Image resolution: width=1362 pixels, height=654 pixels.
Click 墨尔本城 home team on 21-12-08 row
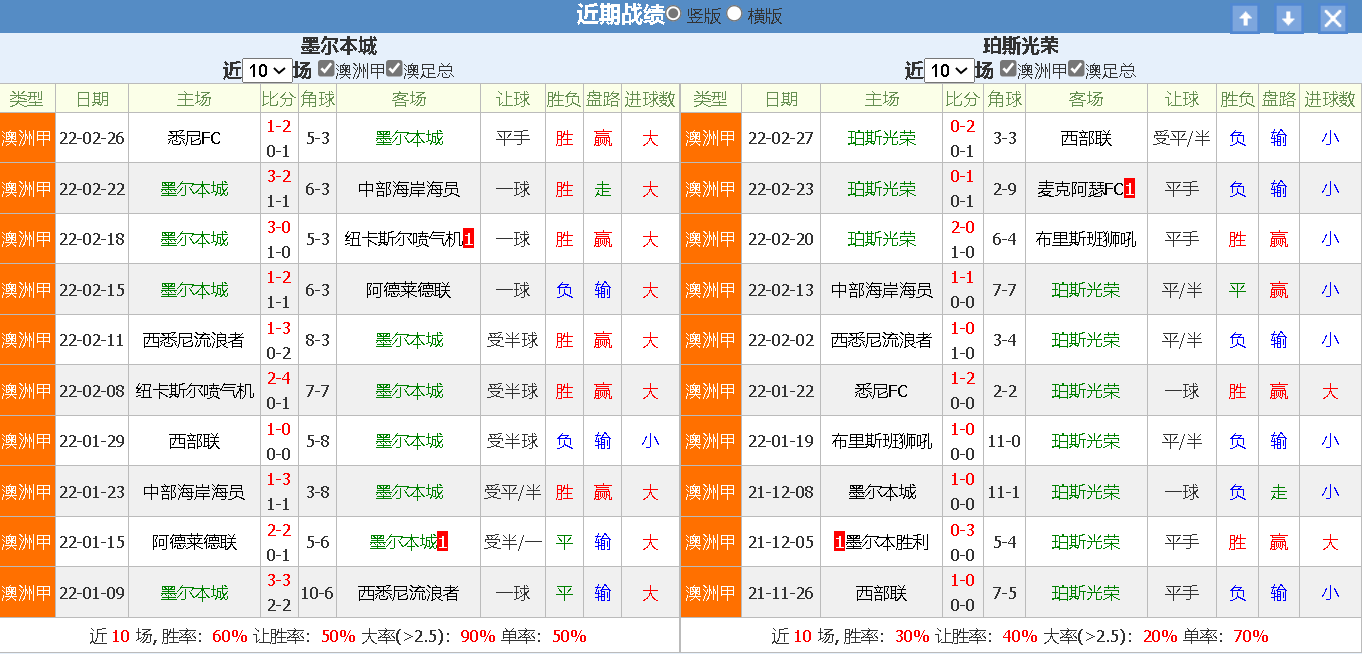[x=882, y=492]
